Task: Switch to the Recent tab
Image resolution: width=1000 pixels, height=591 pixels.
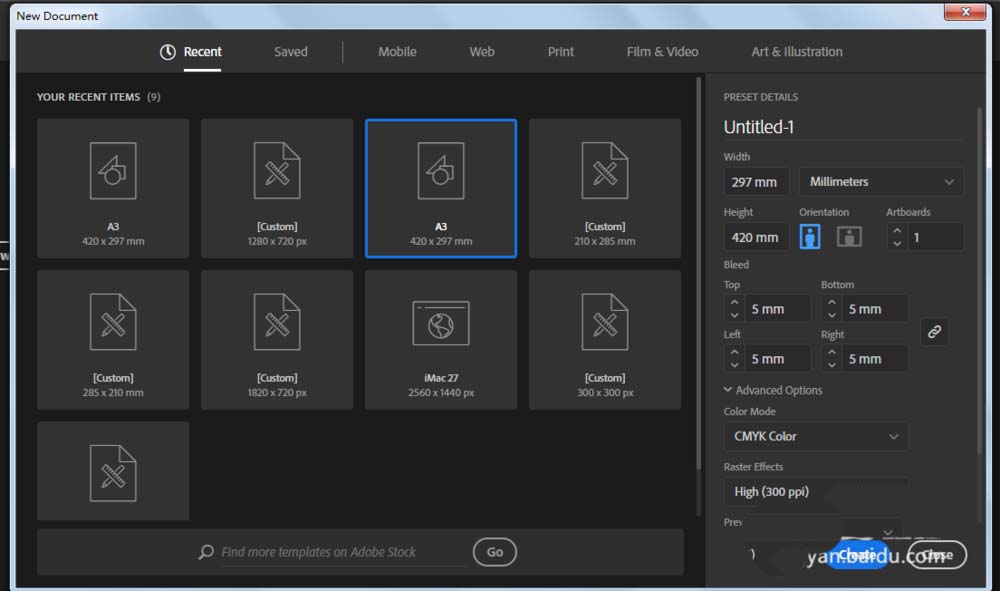Action: pyautogui.click(x=202, y=52)
